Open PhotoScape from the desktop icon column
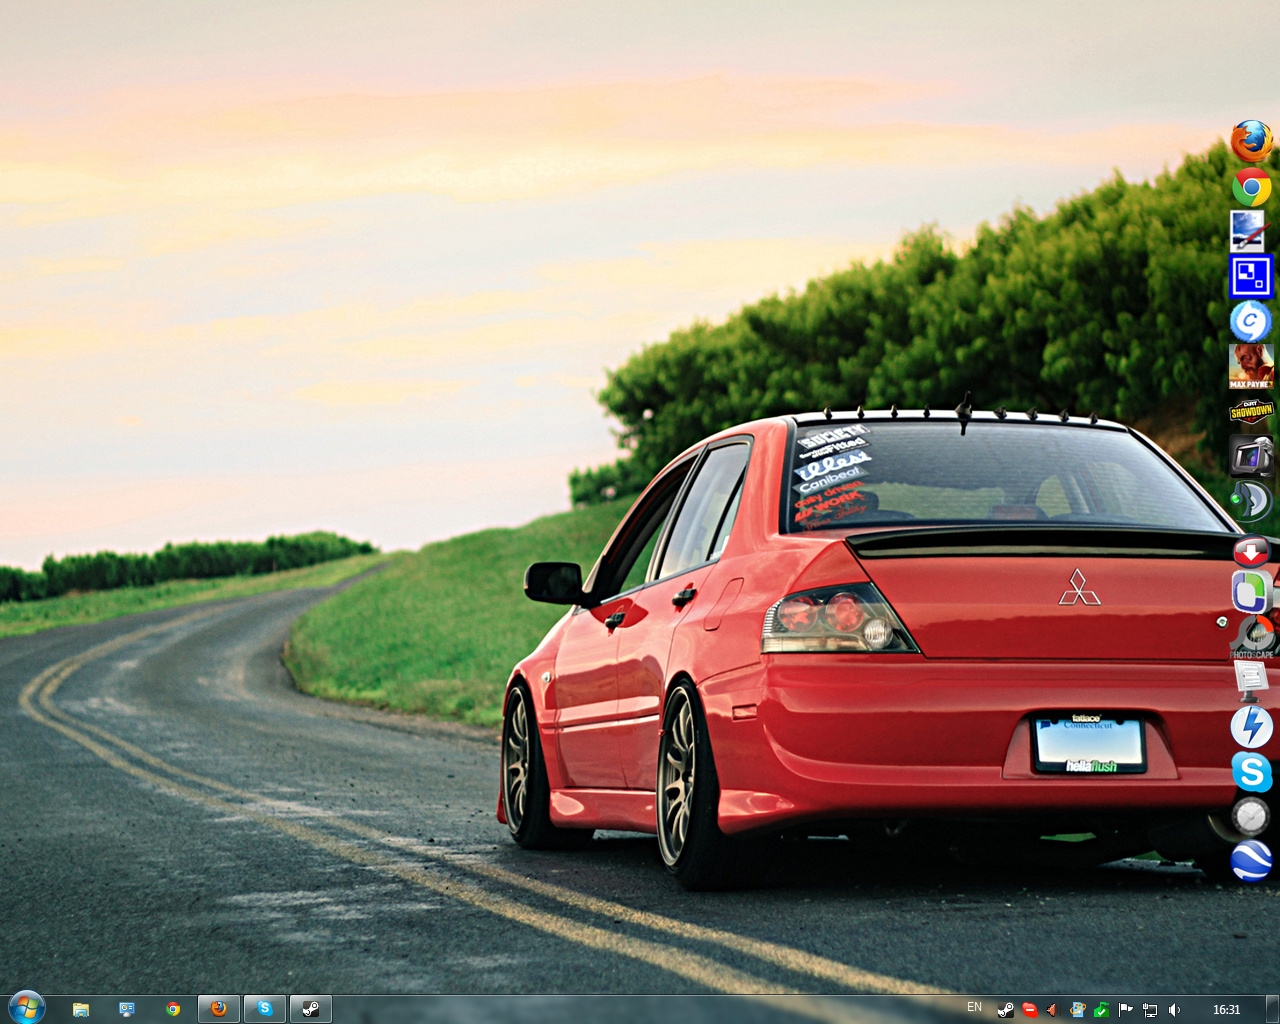Viewport: 1280px width, 1024px height. 1251,637
